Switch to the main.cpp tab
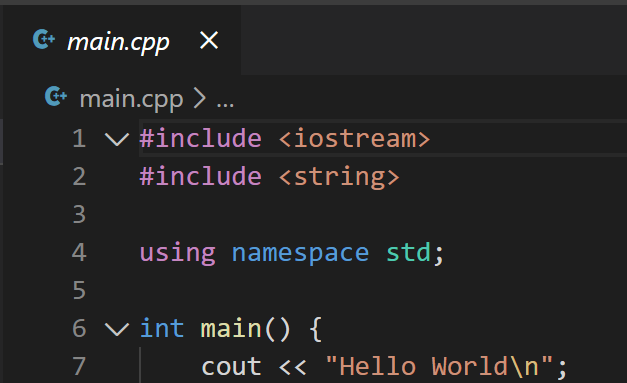 click(118, 42)
